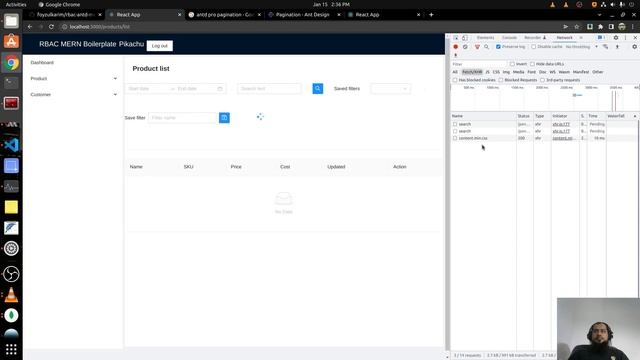Open the Saved filters dropdown

(391, 89)
